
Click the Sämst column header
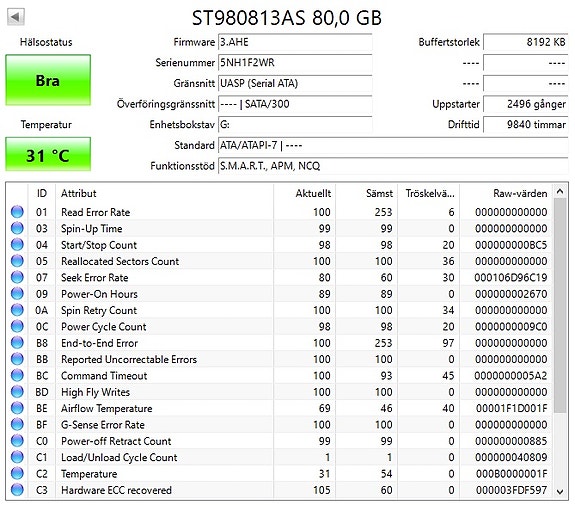367,193
